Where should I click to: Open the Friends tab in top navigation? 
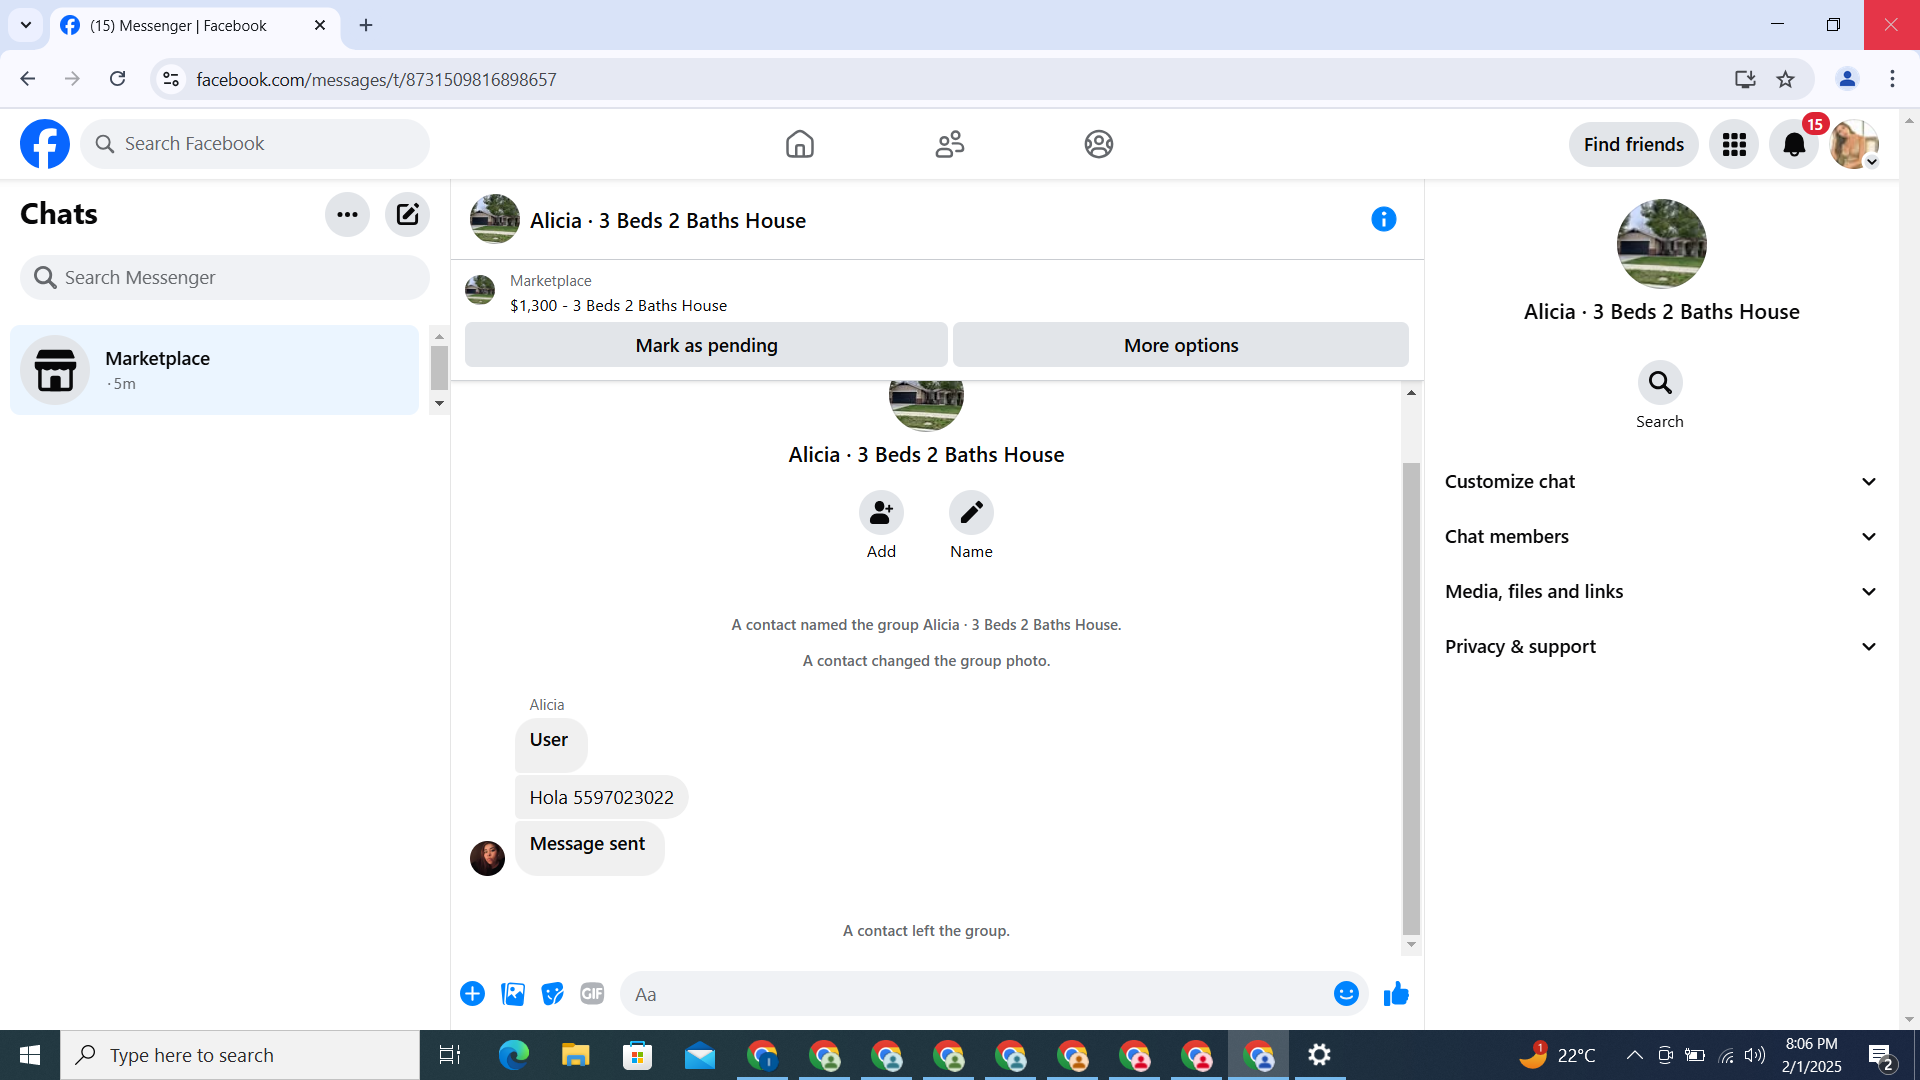pyautogui.click(x=949, y=145)
